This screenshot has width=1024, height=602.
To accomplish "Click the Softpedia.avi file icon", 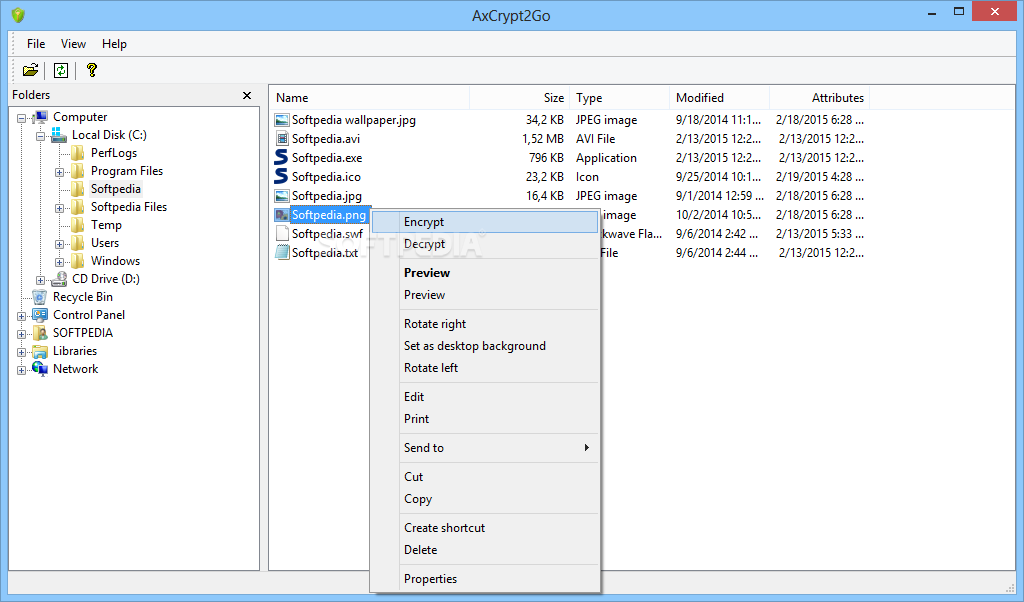I will point(281,138).
